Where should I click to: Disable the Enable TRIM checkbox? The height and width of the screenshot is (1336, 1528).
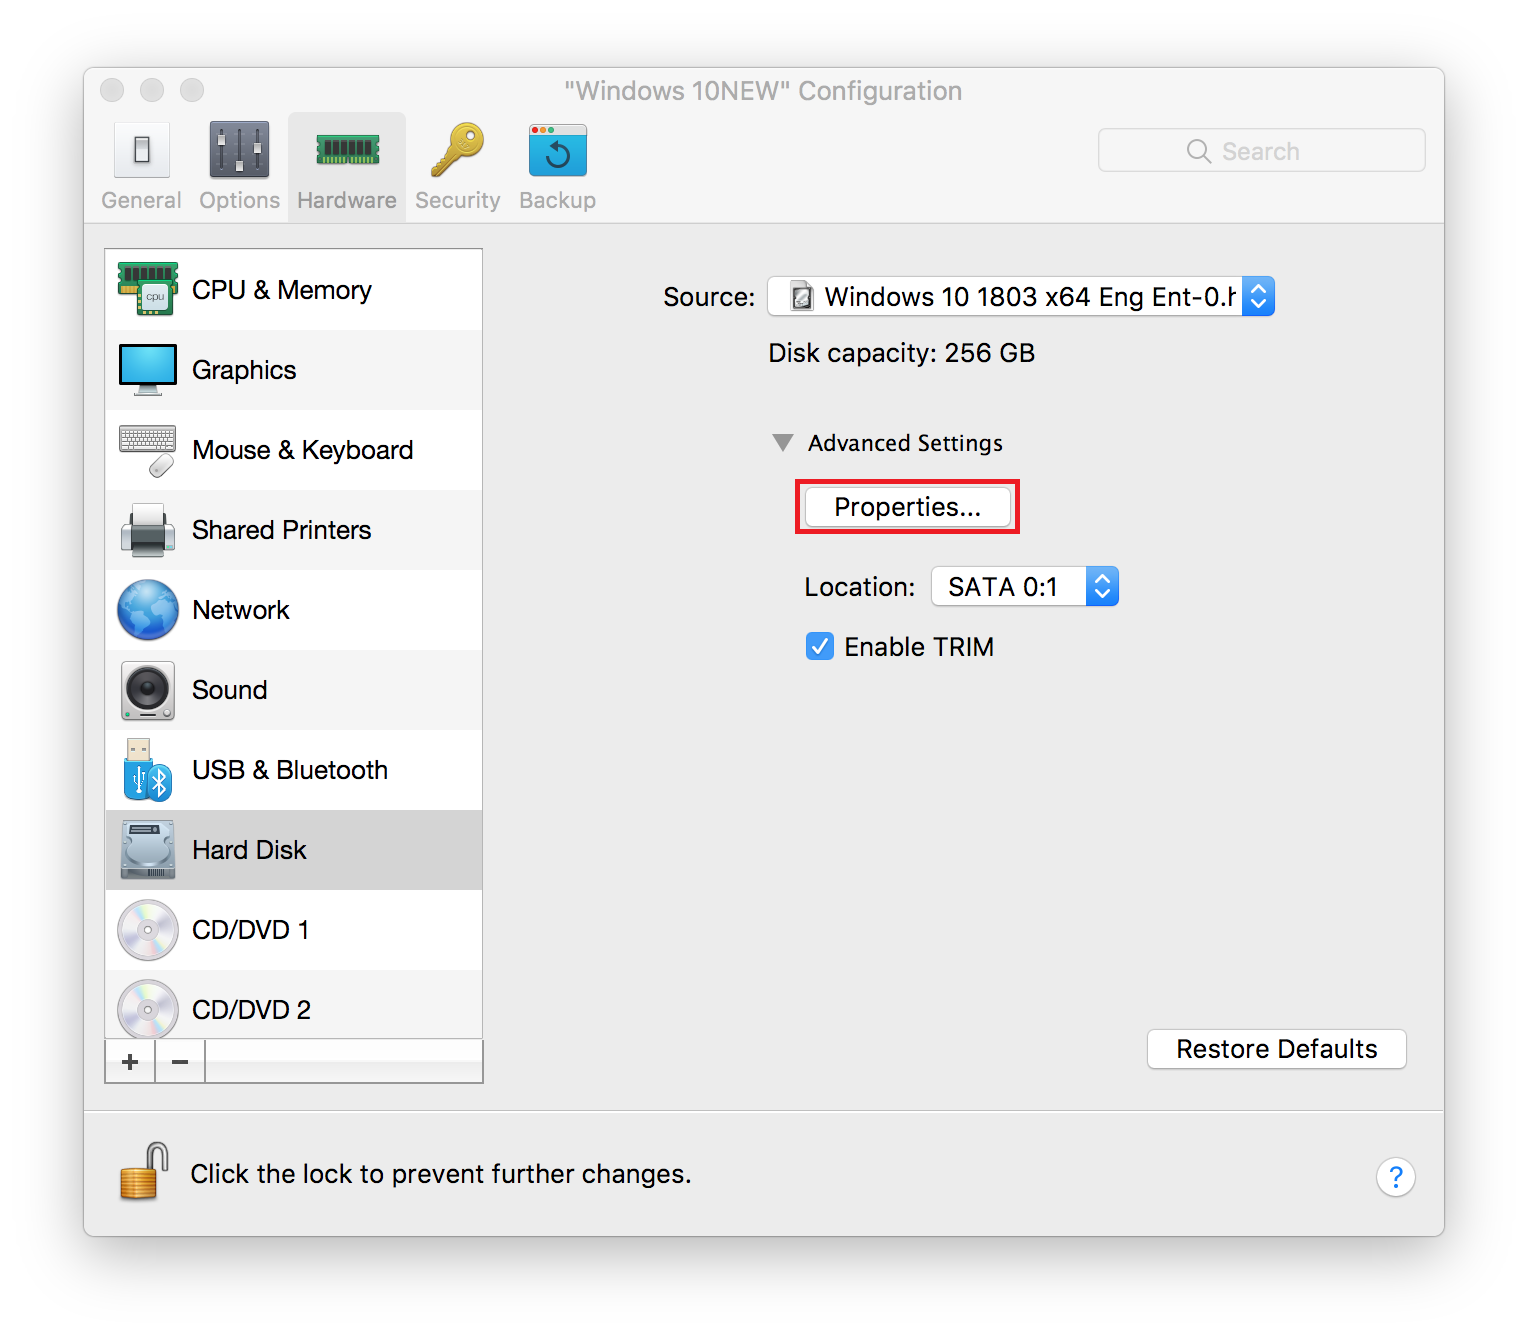pyautogui.click(x=820, y=646)
